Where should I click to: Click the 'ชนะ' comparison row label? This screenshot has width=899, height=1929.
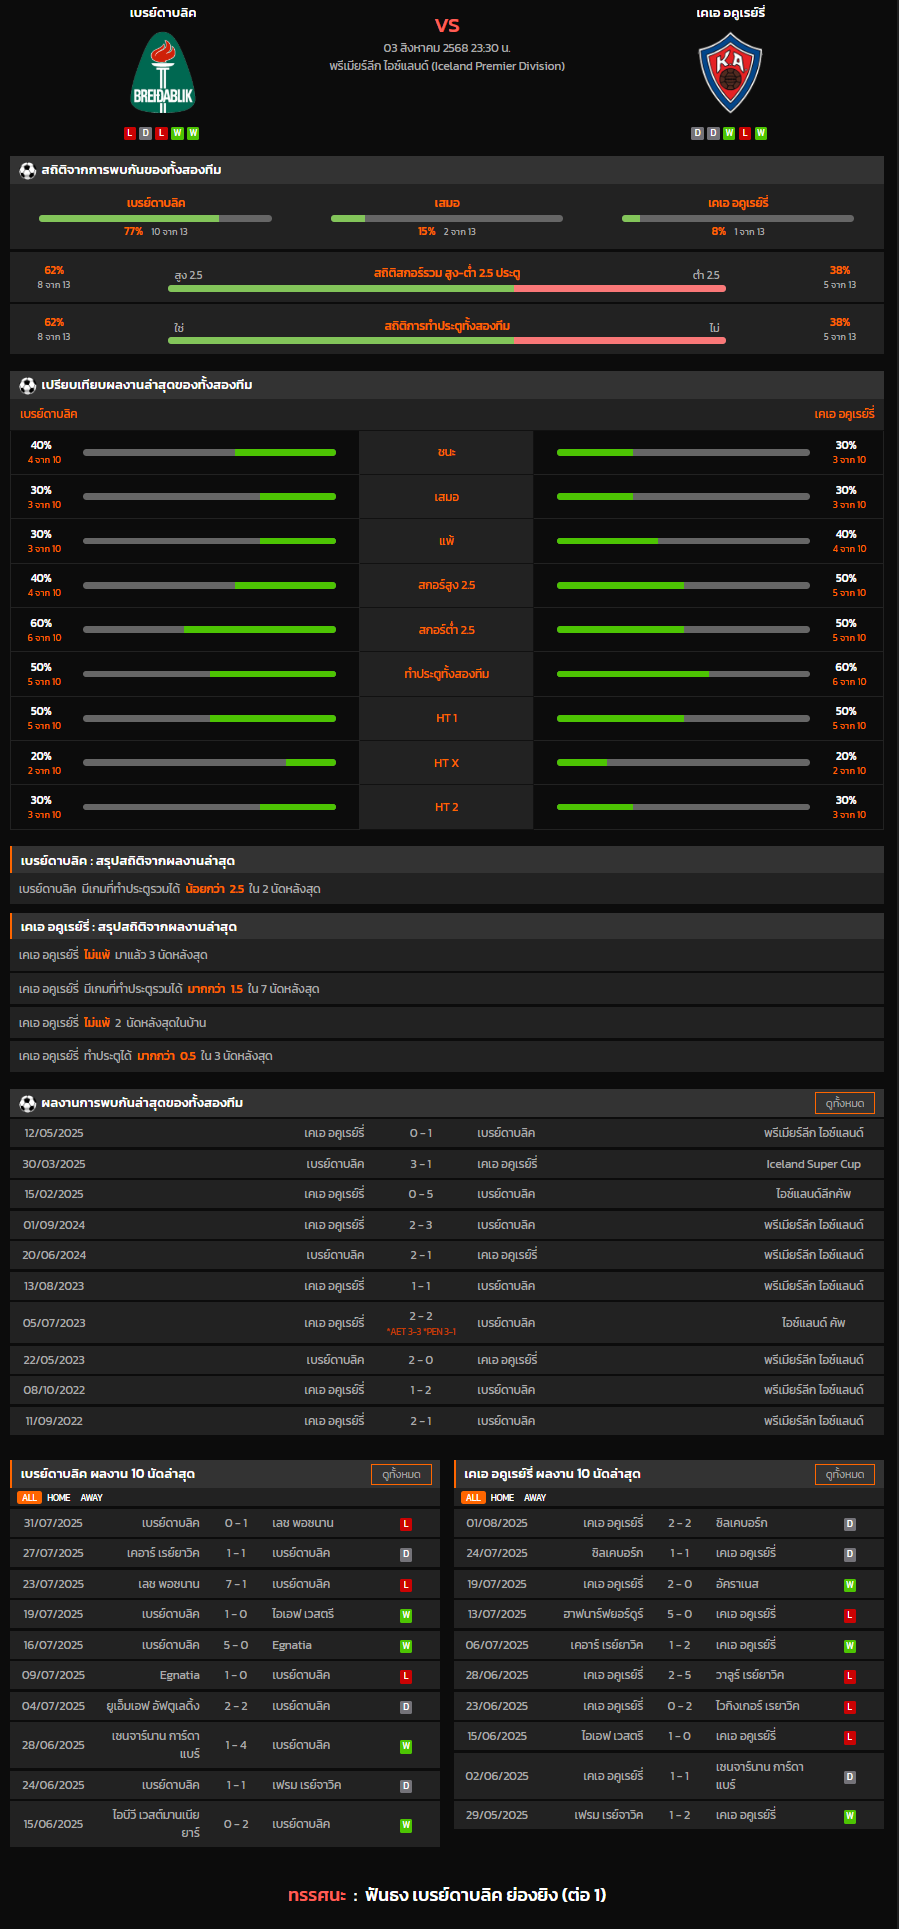[x=447, y=452]
